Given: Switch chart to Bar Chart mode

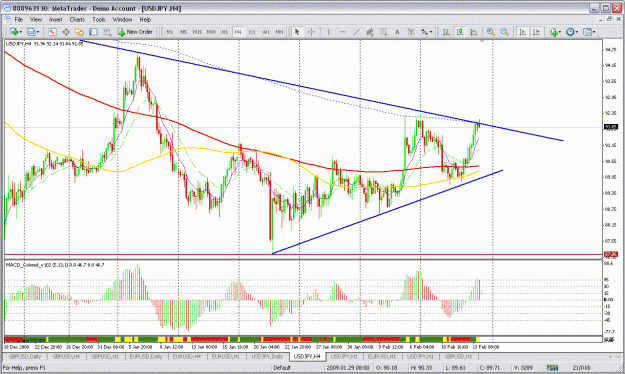Looking at the screenshot, I should pos(446,32).
